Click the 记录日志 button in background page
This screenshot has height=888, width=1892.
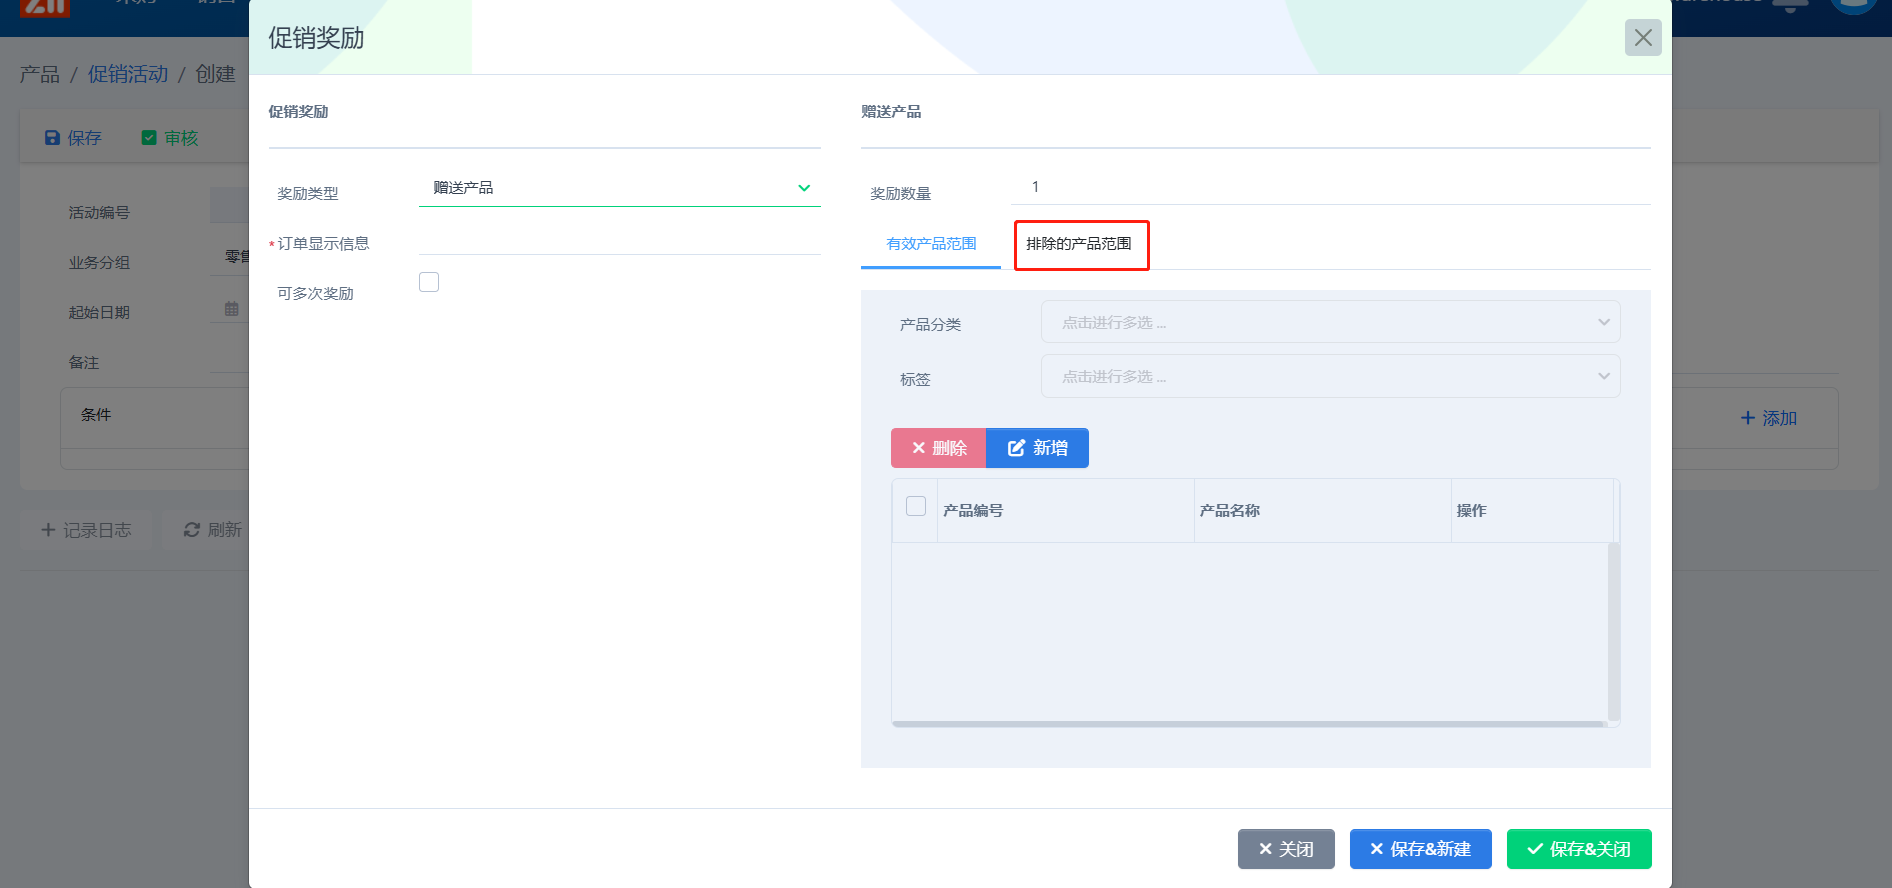[86, 530]
